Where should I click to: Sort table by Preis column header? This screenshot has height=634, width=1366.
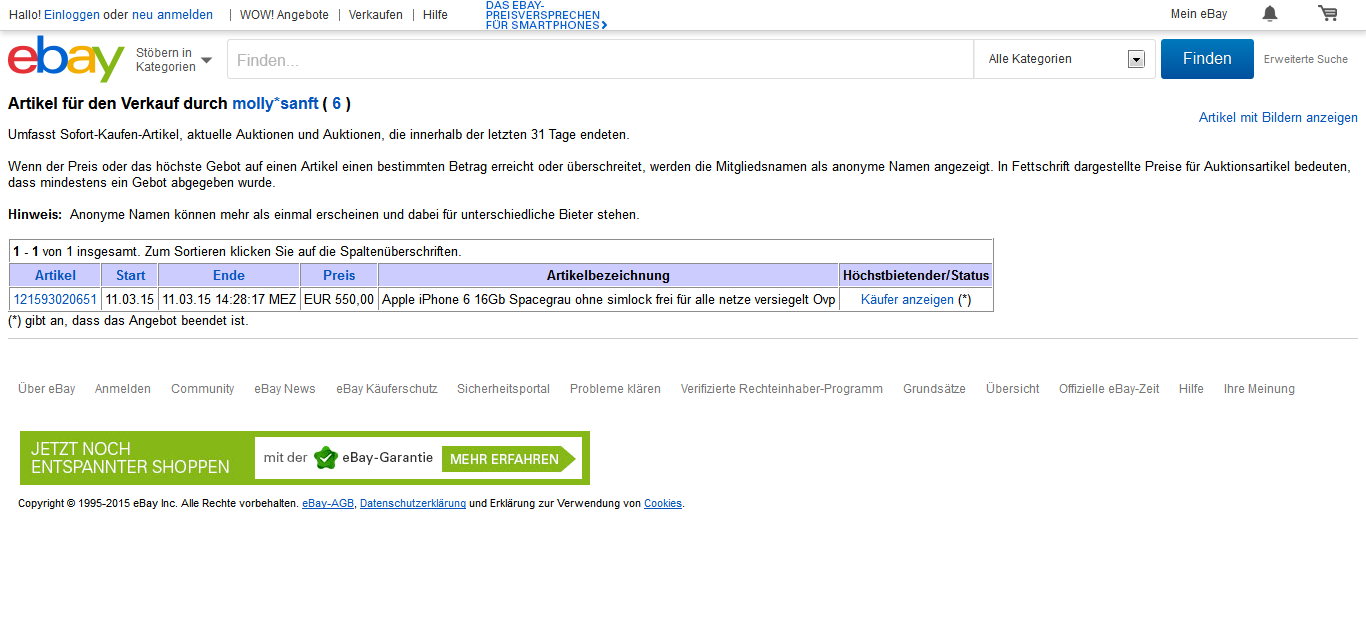339,275
